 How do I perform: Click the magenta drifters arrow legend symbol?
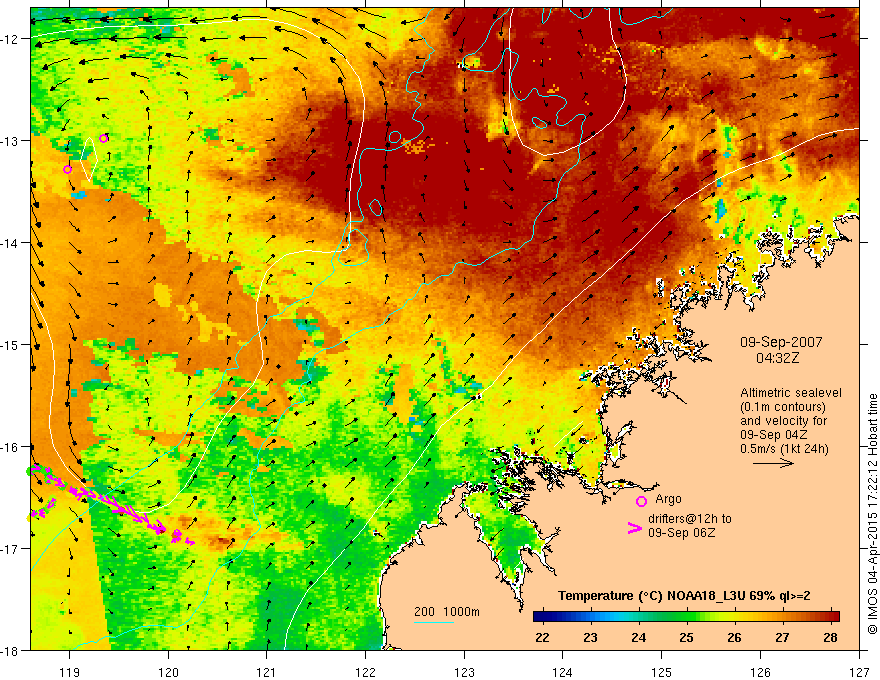pos(635,528)
